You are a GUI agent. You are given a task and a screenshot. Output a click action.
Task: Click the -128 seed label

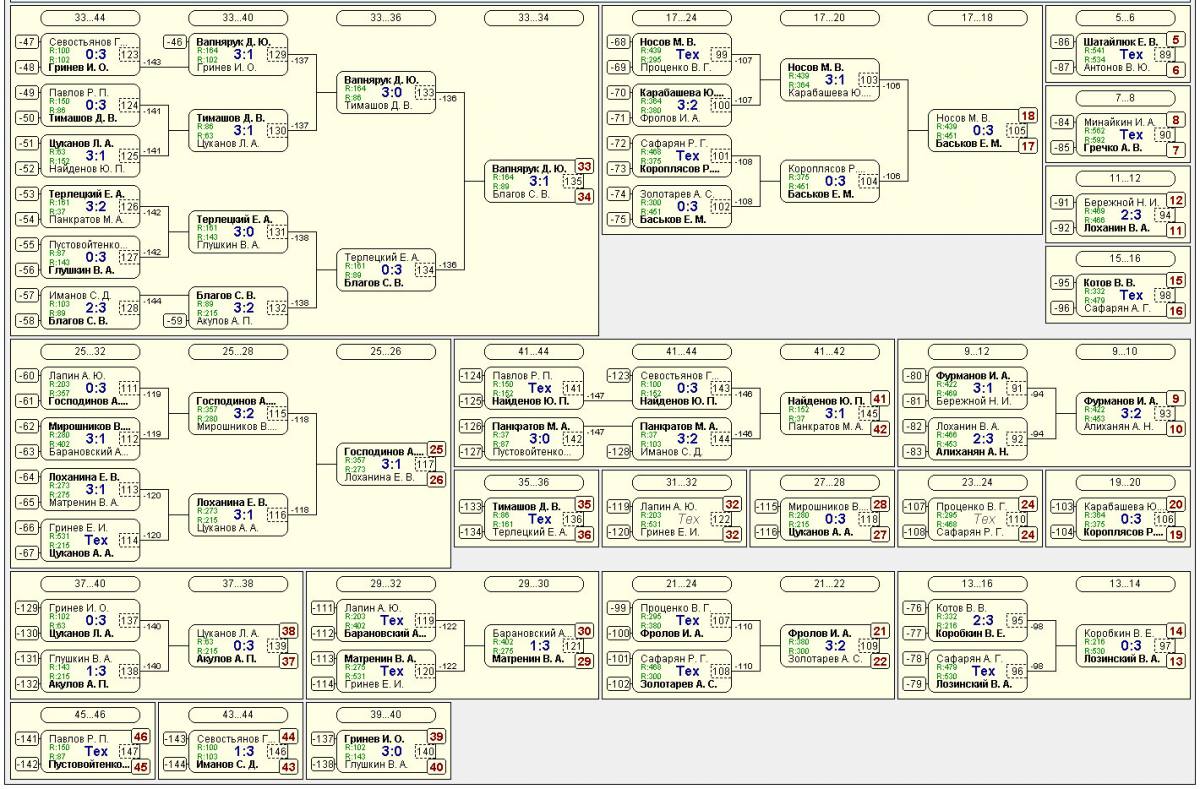click(617, 451)
